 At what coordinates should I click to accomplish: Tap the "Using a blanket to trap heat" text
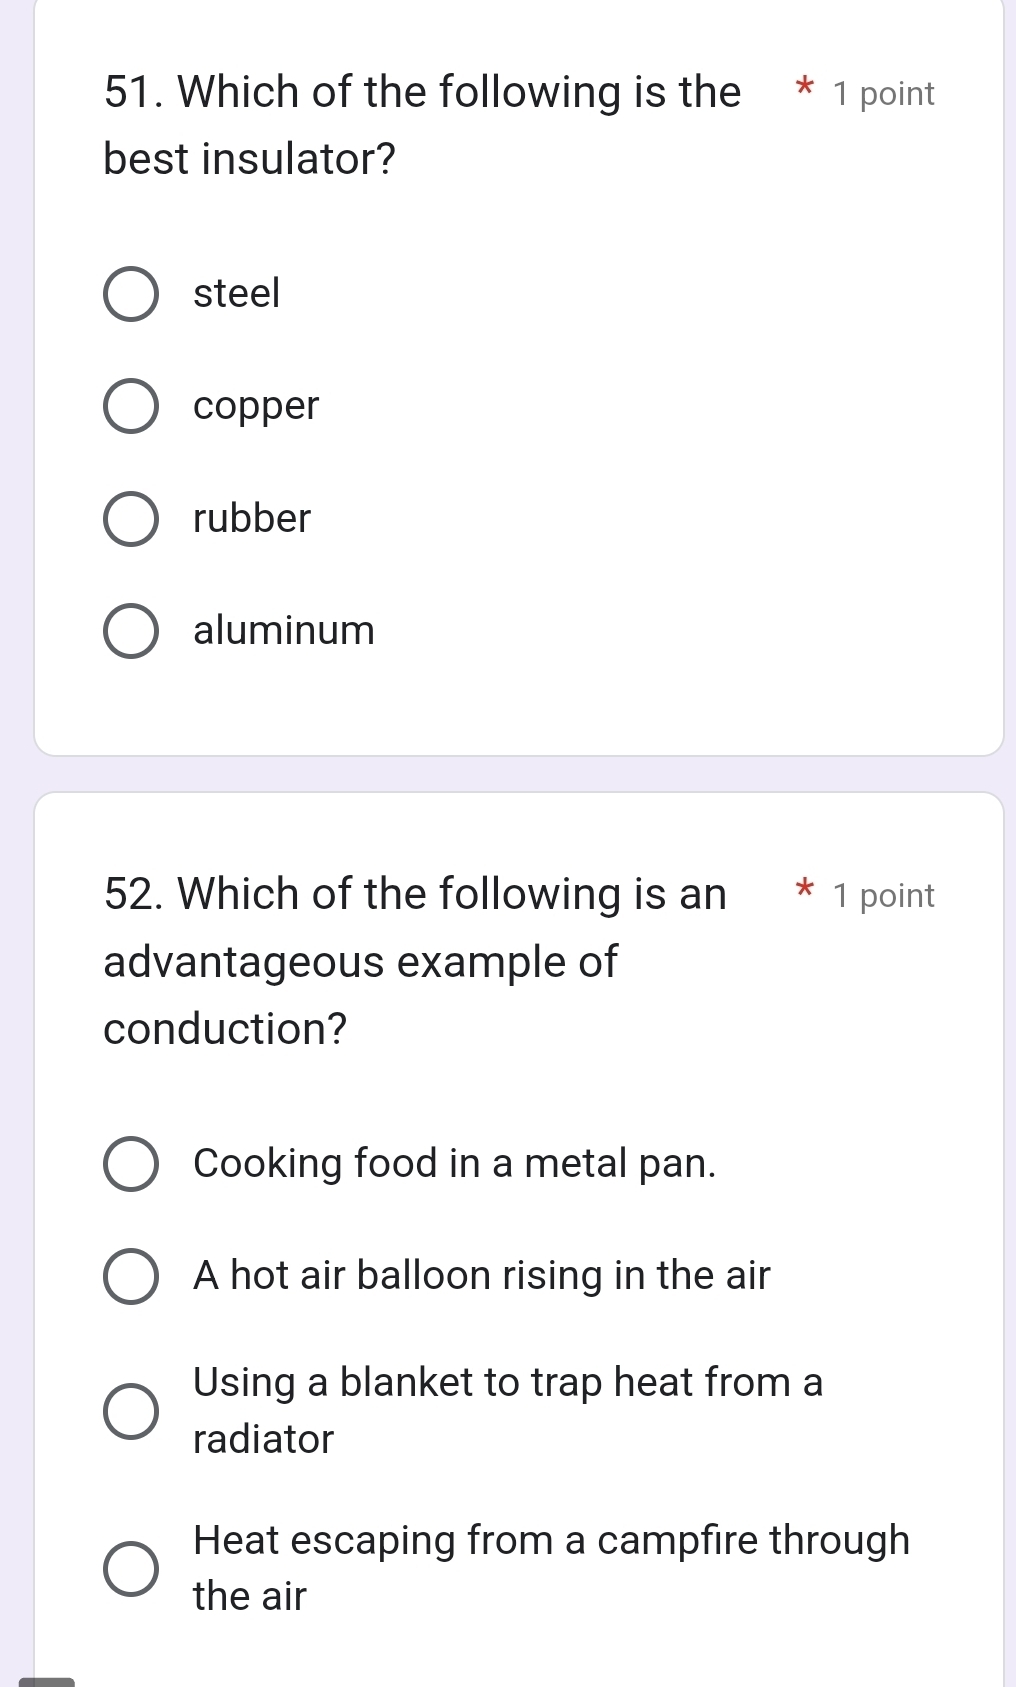(x=507, y=1383)
